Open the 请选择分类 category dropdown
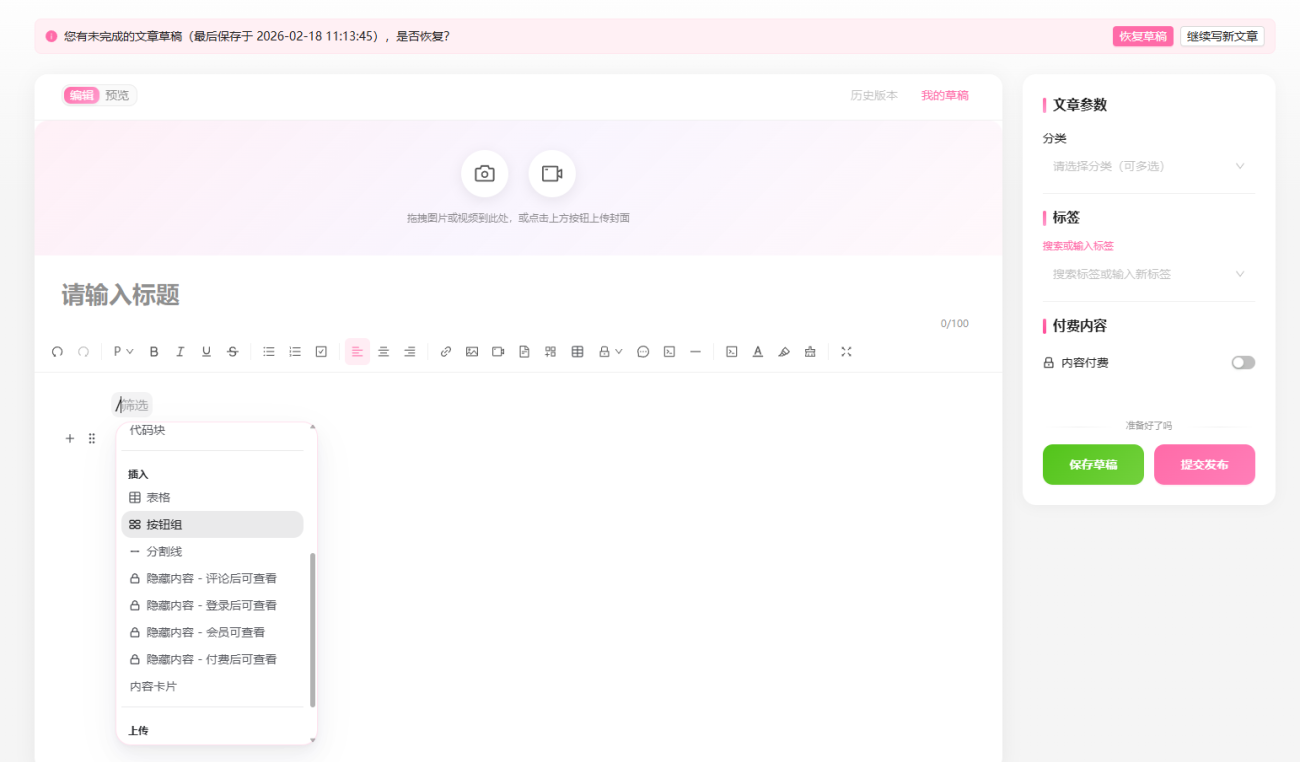Screen dimensions: 1300x762 [1148, 166]
